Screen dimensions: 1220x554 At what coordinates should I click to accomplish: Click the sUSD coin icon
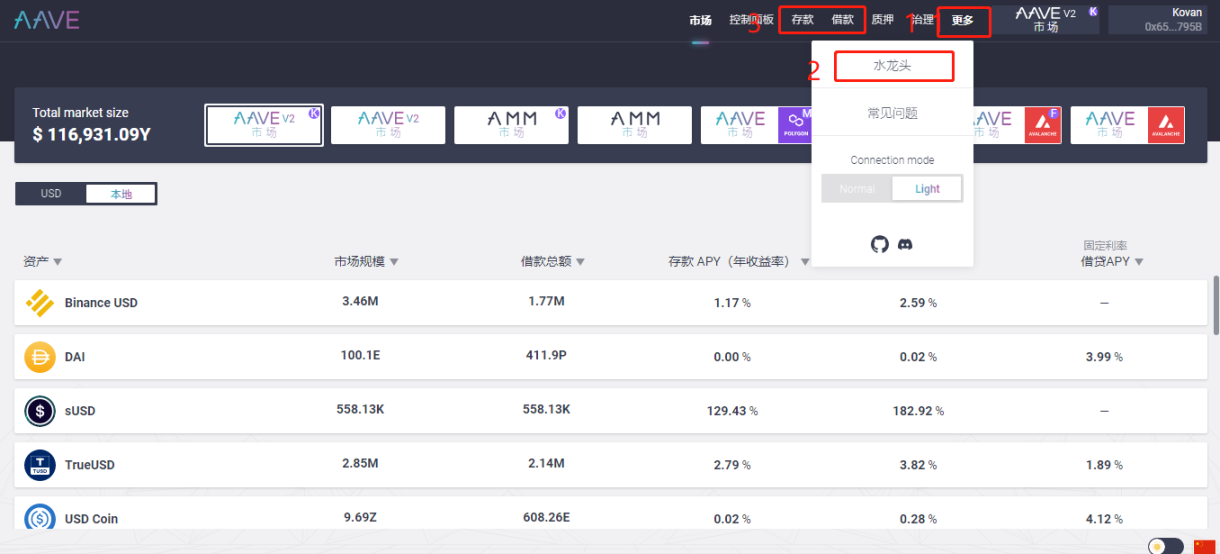pyautogui.click(x=40, y=411)
